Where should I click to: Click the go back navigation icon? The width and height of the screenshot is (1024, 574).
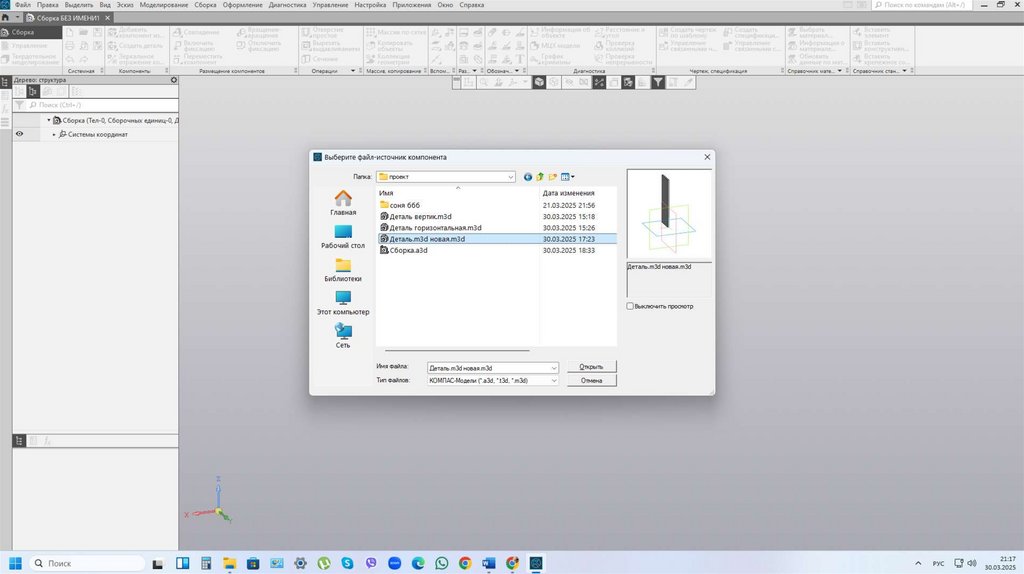coord(528,177)
